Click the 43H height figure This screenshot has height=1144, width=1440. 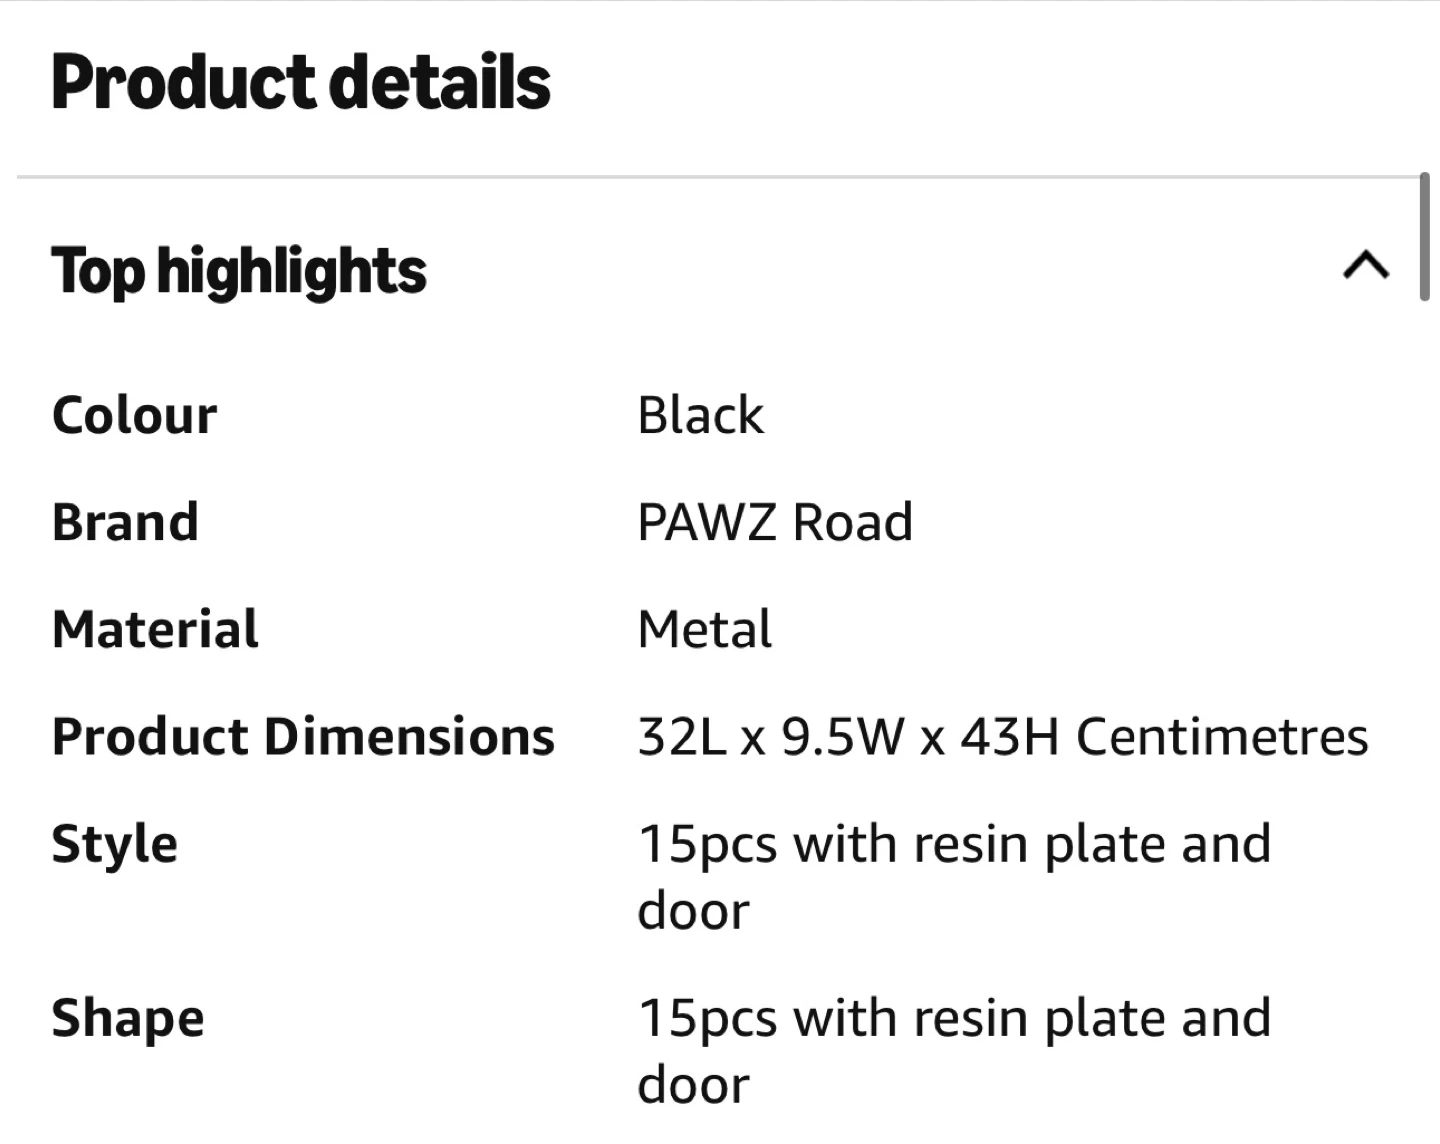pos(1009,737)
